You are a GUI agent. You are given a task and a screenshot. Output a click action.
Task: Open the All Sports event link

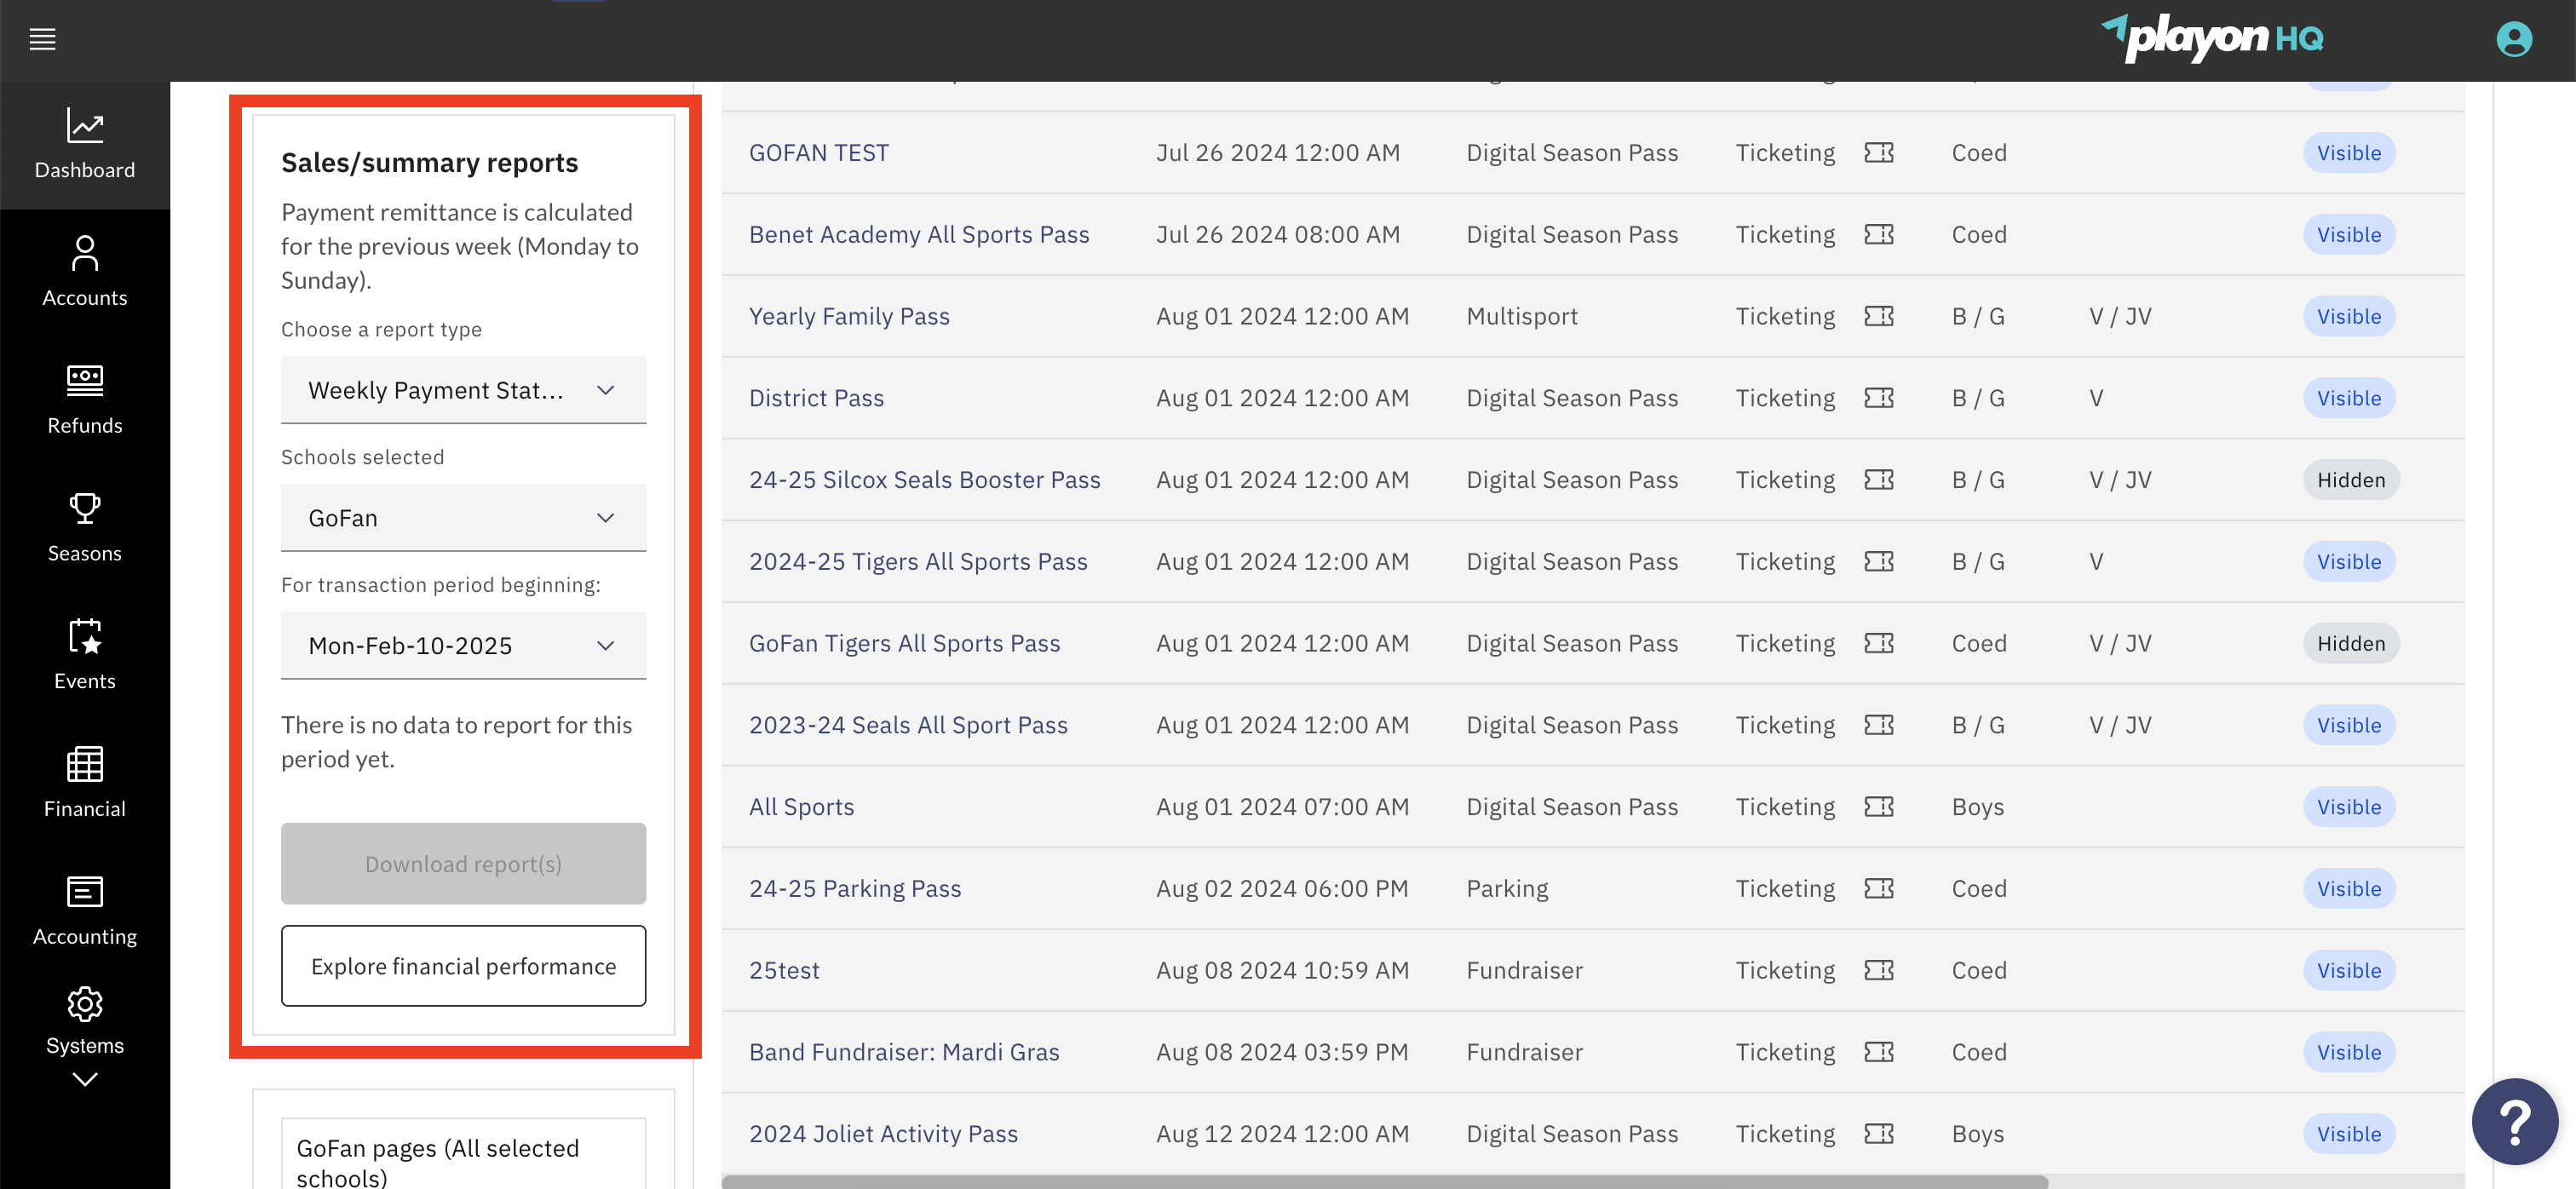(801, 807)
